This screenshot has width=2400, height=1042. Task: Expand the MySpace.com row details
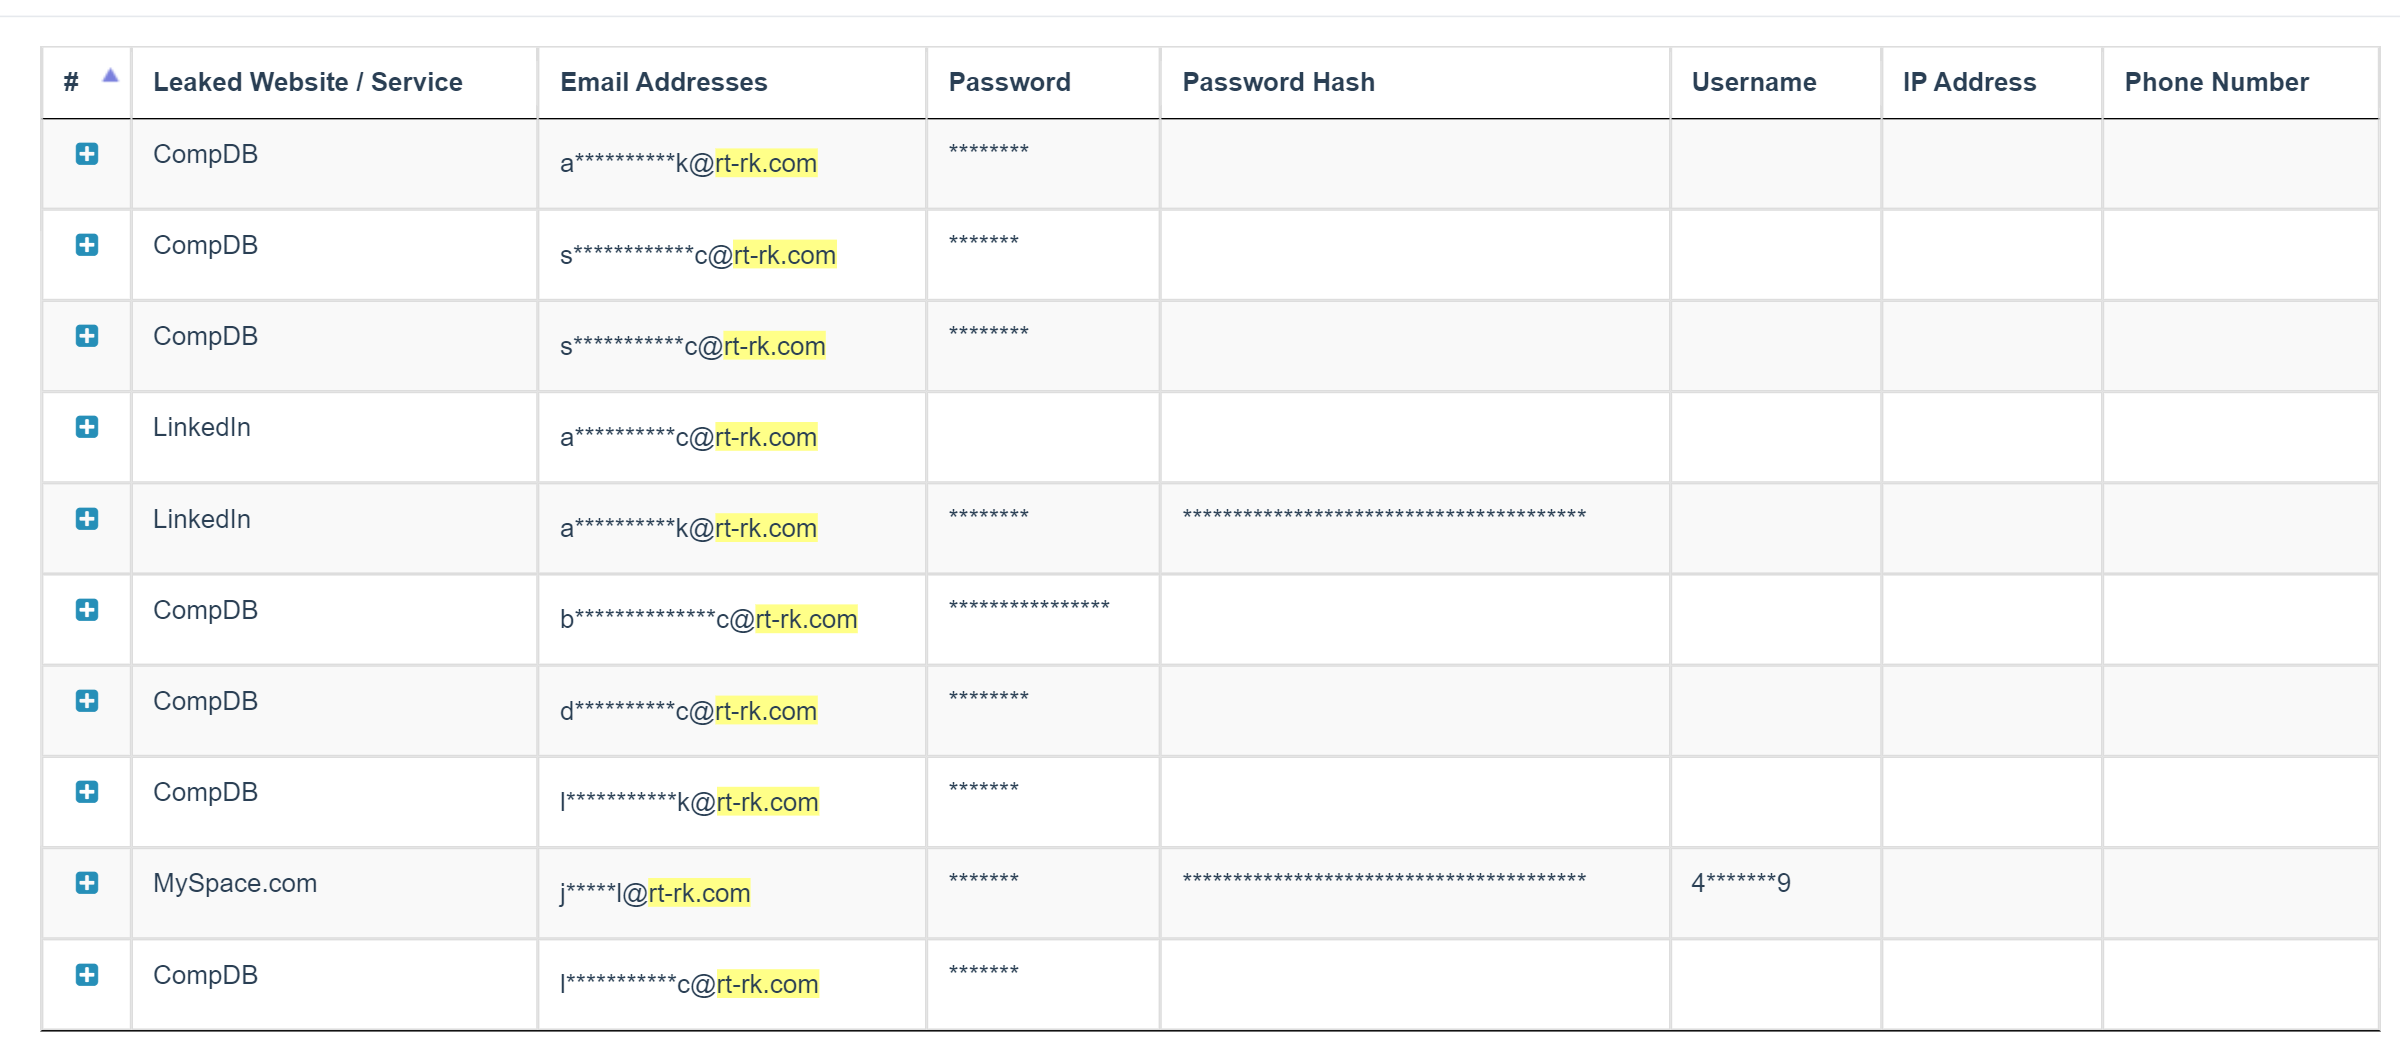click(x=87, y=883)
